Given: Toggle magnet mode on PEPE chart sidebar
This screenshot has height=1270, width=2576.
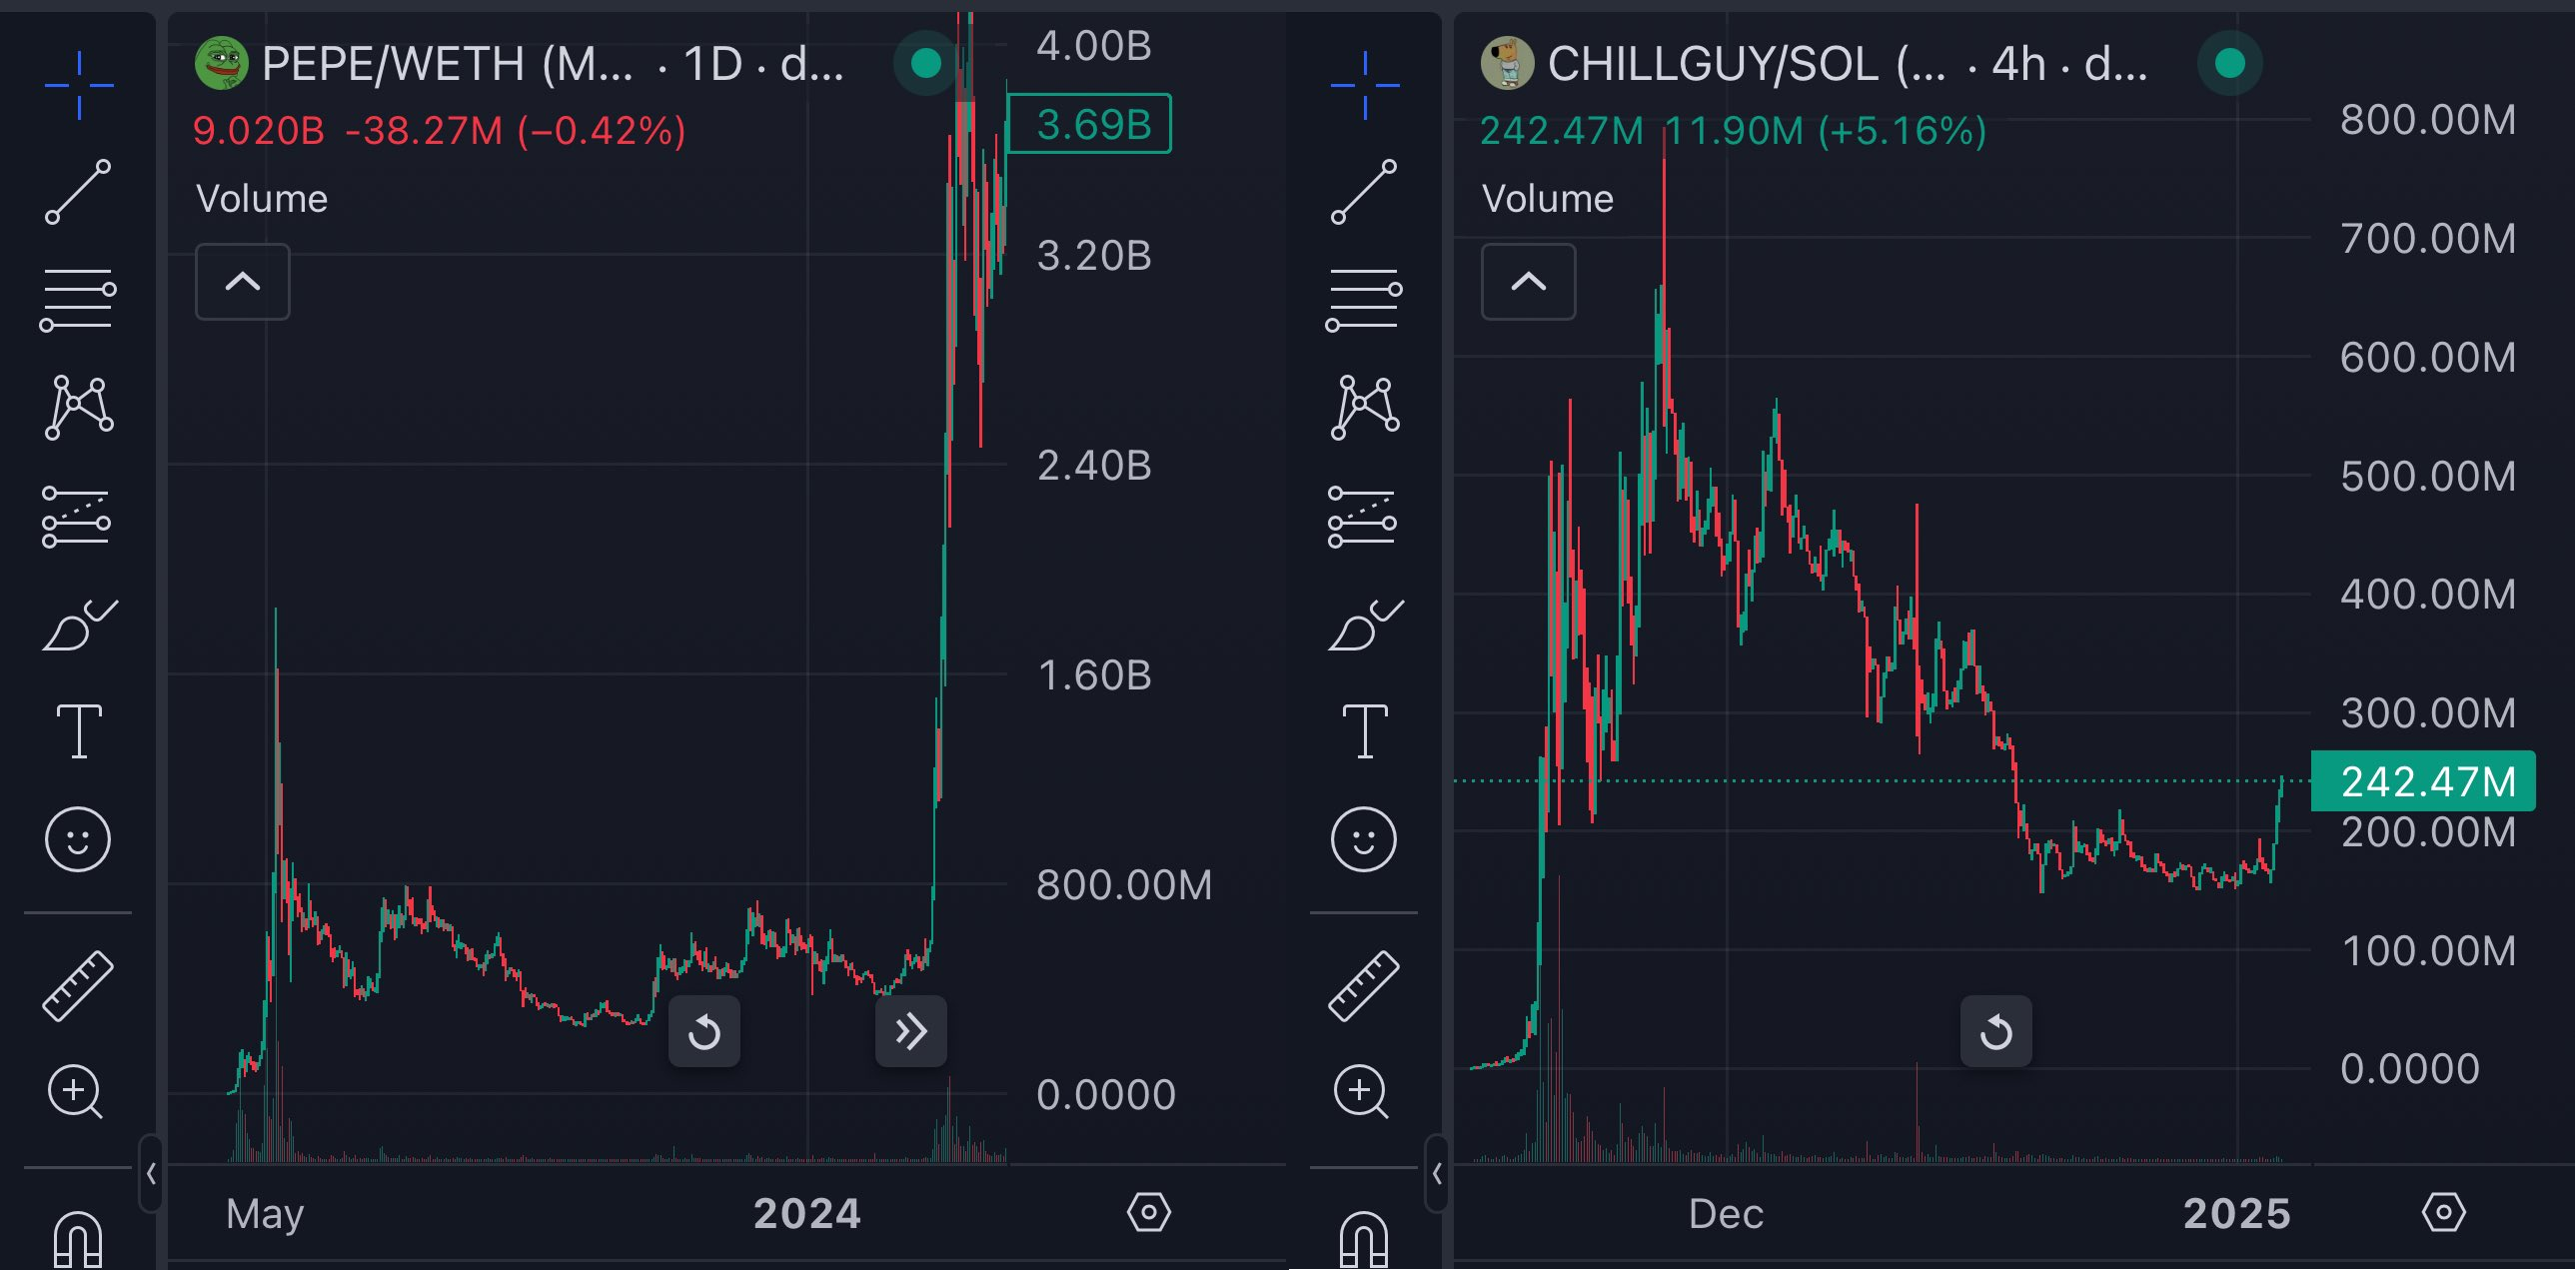Looking at the screenshot, I should tap(78, 1240).
